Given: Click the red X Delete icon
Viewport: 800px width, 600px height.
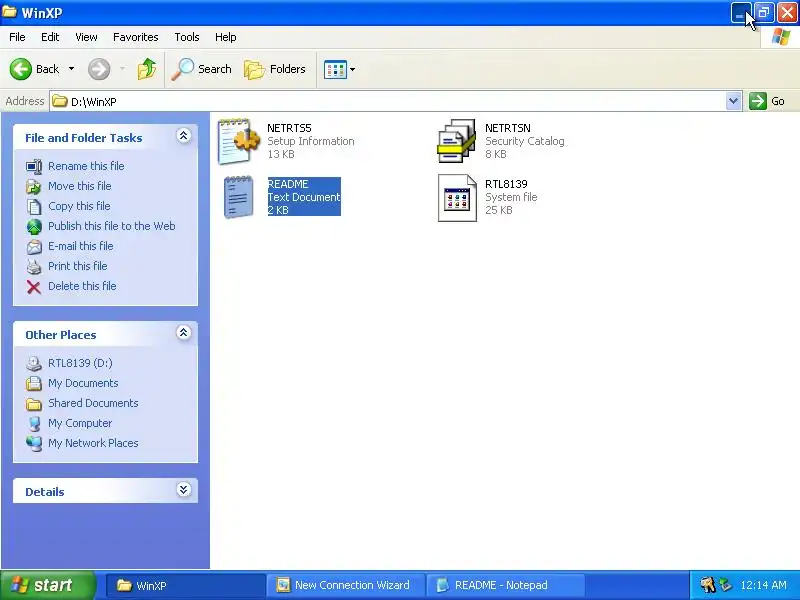Looking at the screenshot, I should coord(34,287).
